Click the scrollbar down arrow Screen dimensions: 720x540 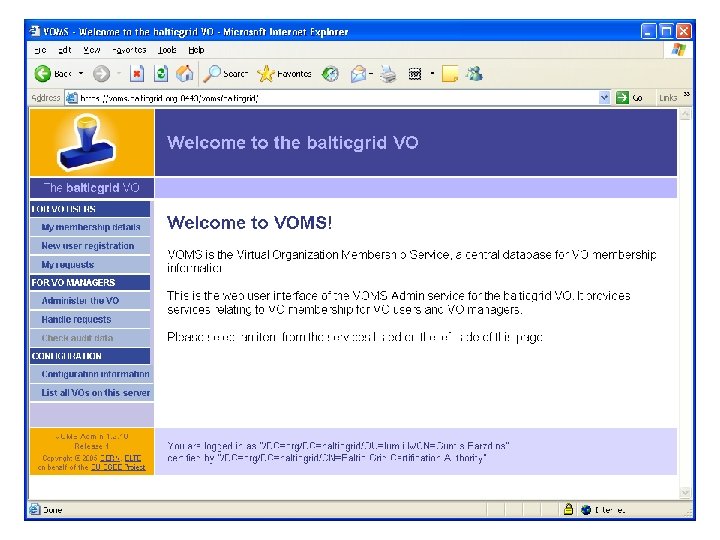[685, 493]
